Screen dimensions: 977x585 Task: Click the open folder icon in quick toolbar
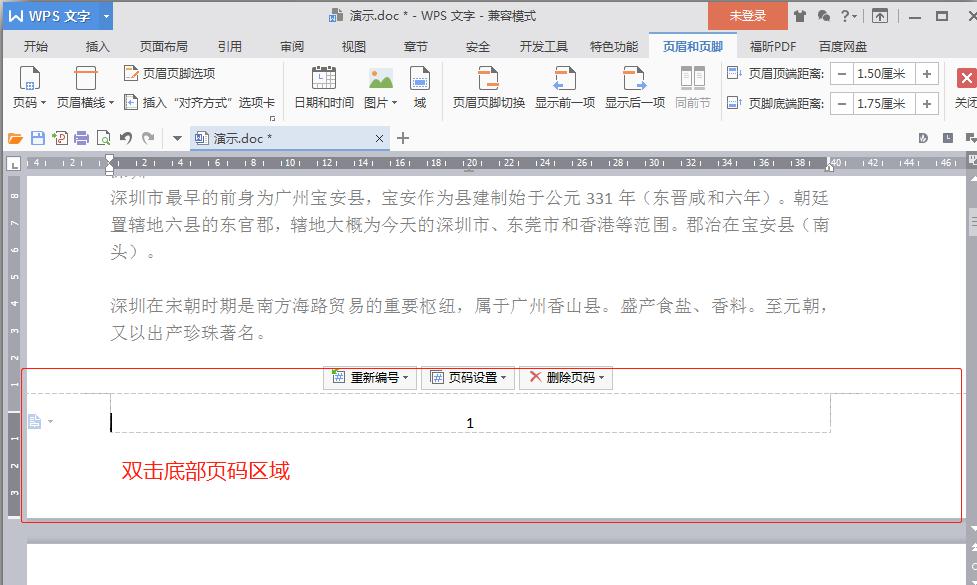point(16,138)
